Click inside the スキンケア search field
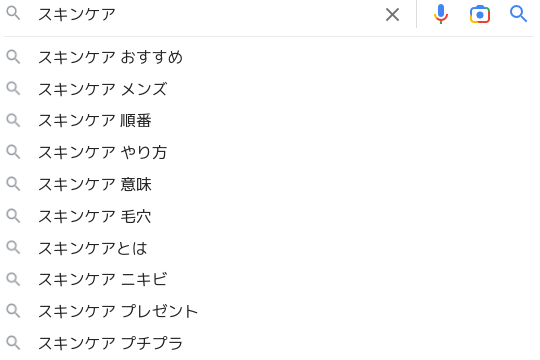Image resolution: width=540 pixels, height=360 pixels. [207, 14]
